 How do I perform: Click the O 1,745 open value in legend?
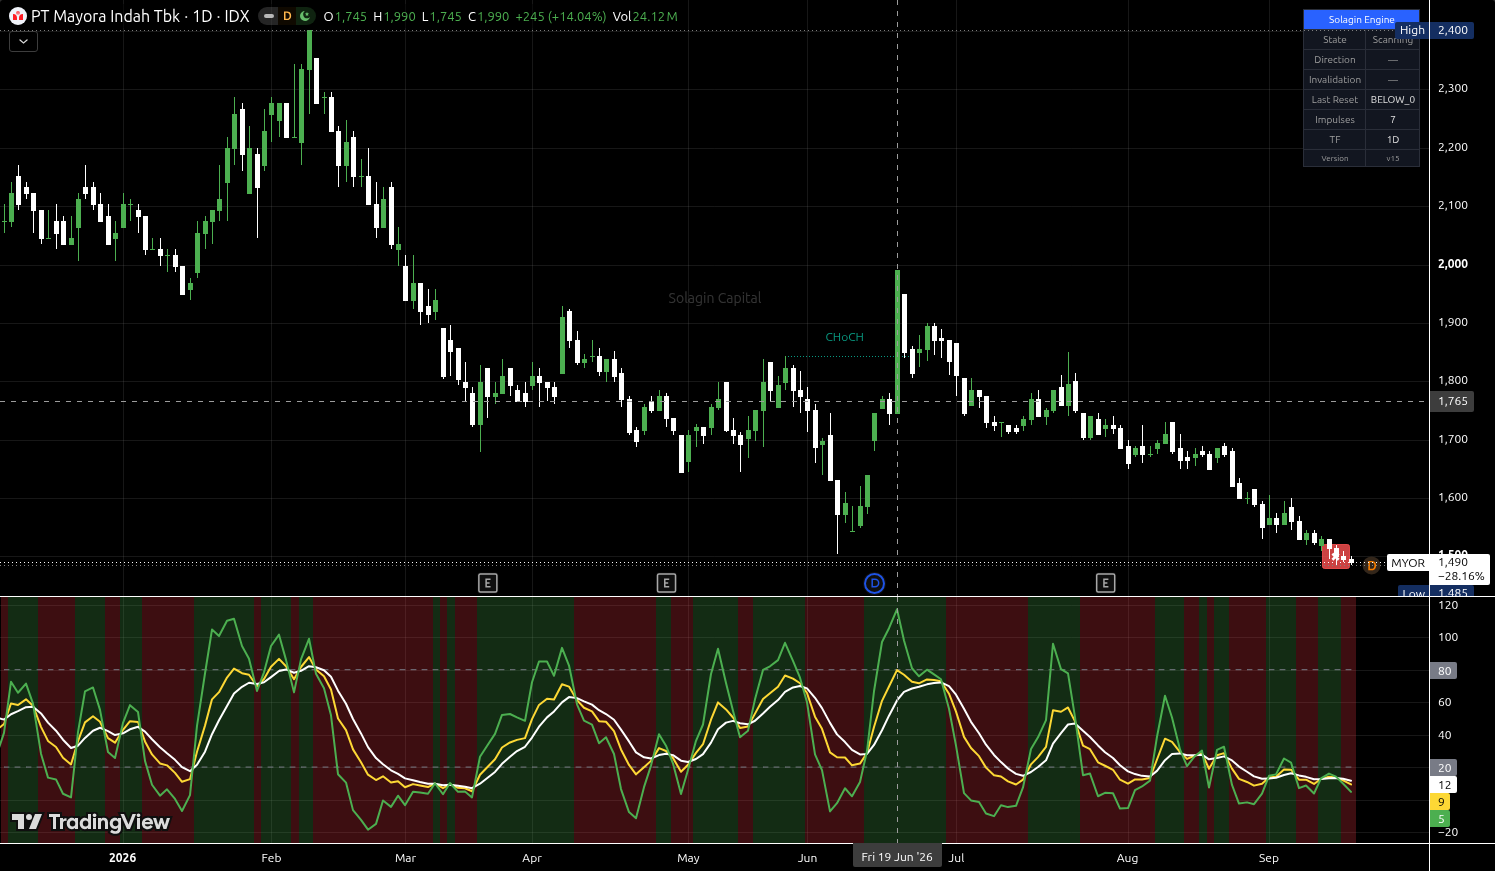click(345, 17)
